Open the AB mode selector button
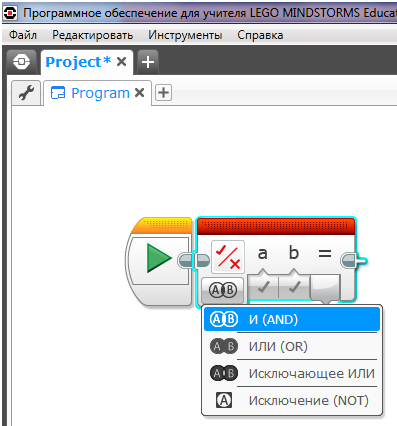Image resolution: width=397 pixels, height=426 pixels. pos(223,290)
